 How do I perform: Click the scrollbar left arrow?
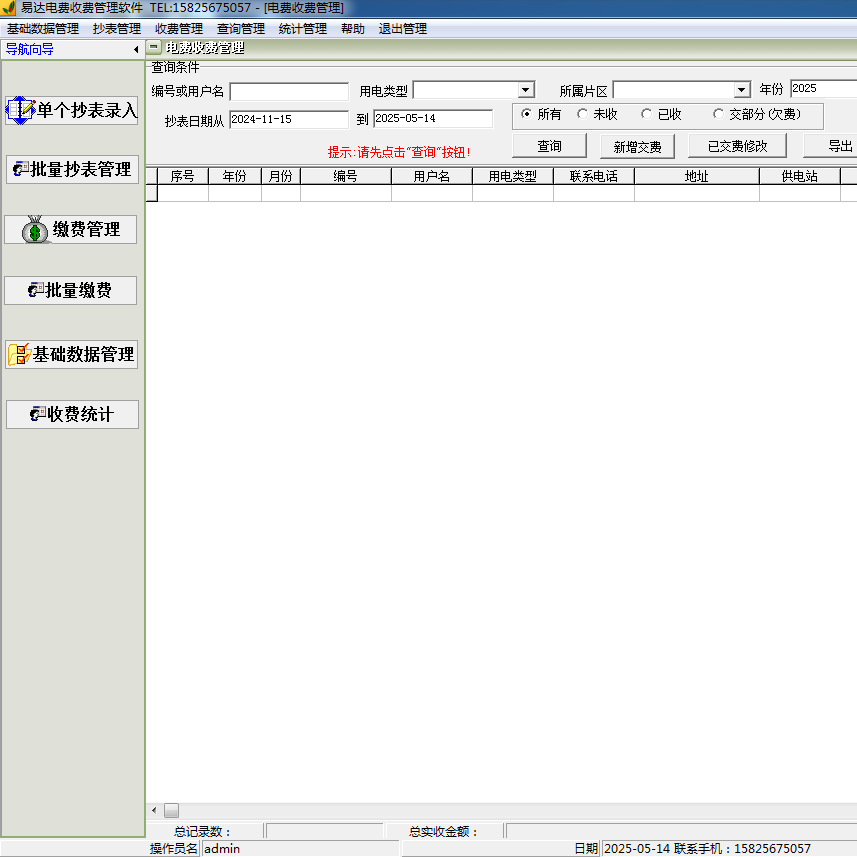154,810
